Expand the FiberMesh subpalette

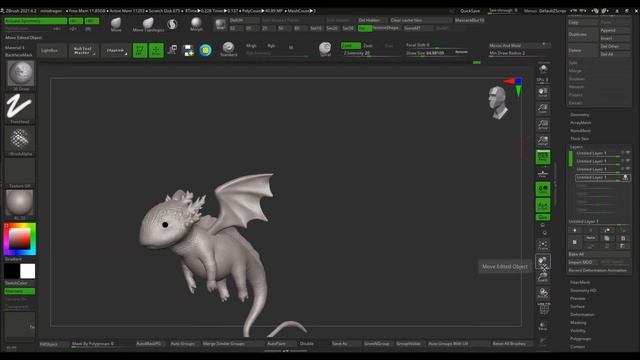pyautogui.click(x=580, y=282)
